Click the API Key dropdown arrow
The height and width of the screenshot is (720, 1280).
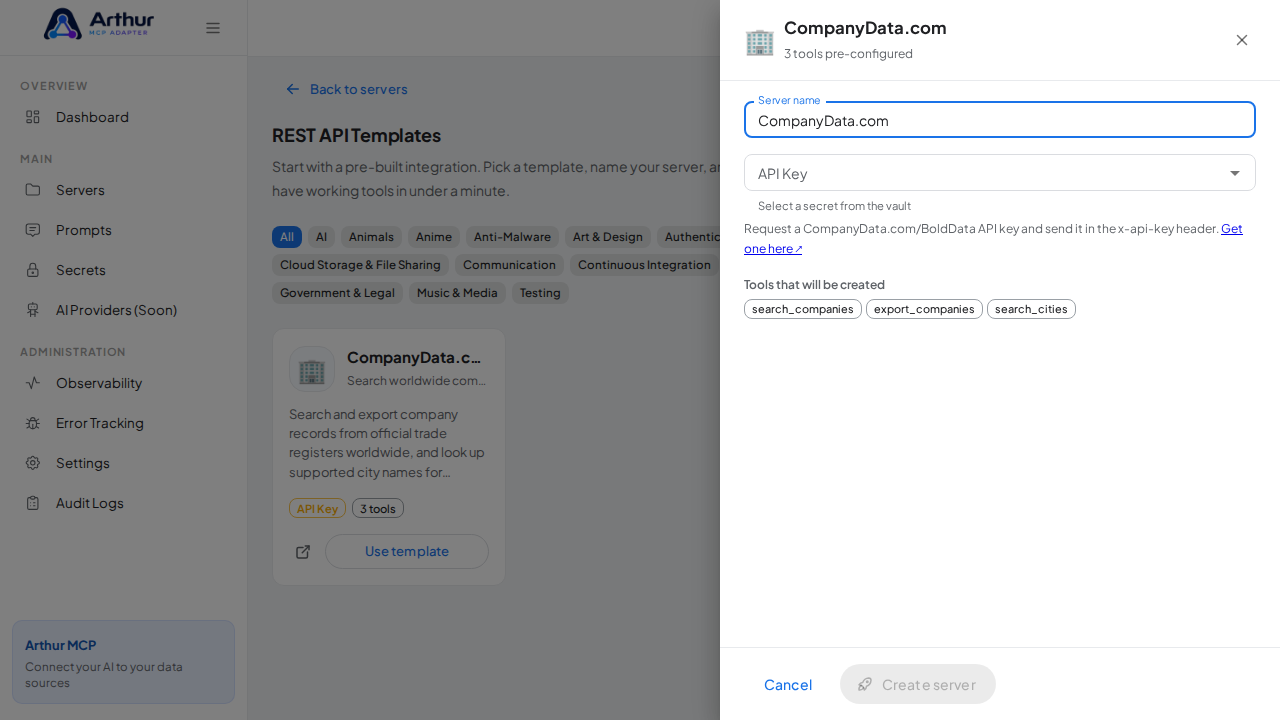1235,173
